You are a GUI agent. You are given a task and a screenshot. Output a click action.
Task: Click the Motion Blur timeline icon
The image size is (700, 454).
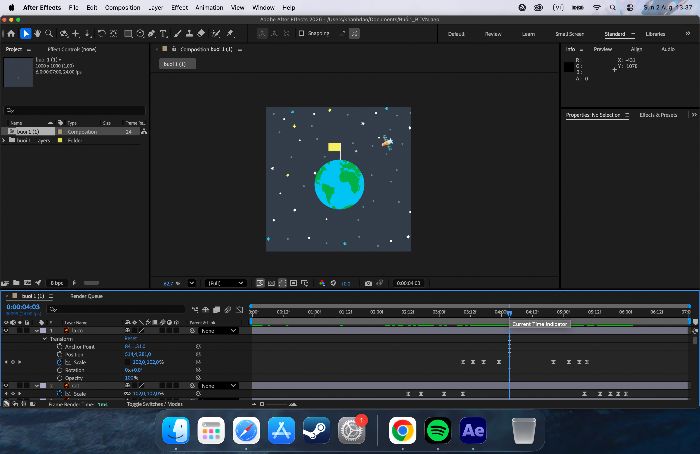(x=228, y=309)
